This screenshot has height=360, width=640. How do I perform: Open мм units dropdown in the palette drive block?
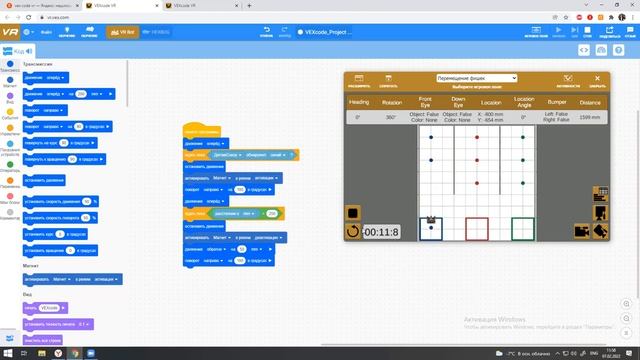point(96,94)
